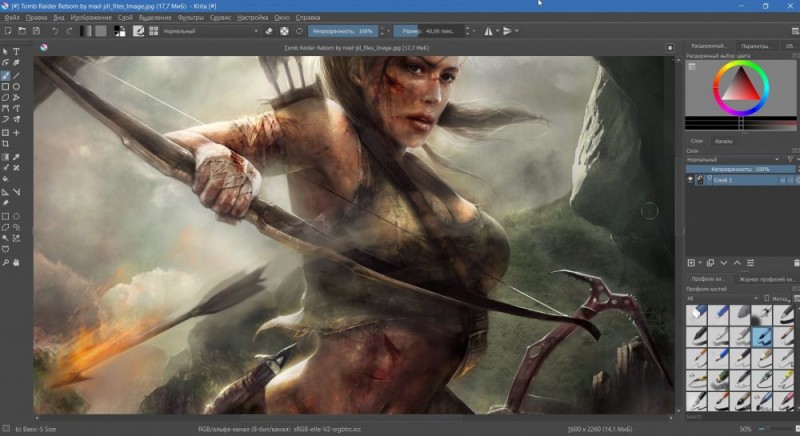Hide layer Слой 1 with eye icon
Viewport: 800px width, 436px height.
click(x=690, y=180)
